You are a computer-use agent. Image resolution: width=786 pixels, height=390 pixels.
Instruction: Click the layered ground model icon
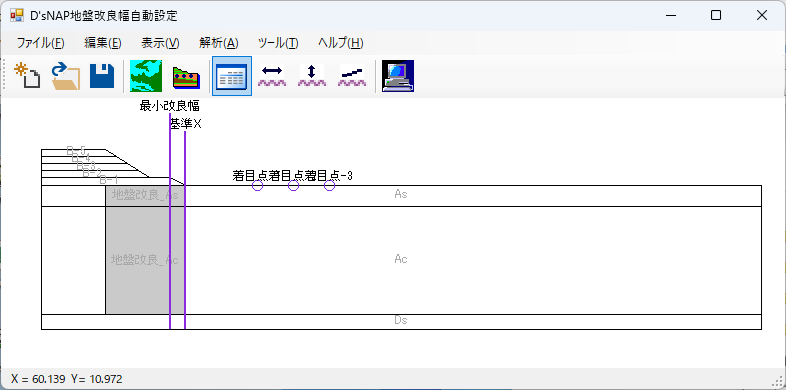click(x=186, y=76)
